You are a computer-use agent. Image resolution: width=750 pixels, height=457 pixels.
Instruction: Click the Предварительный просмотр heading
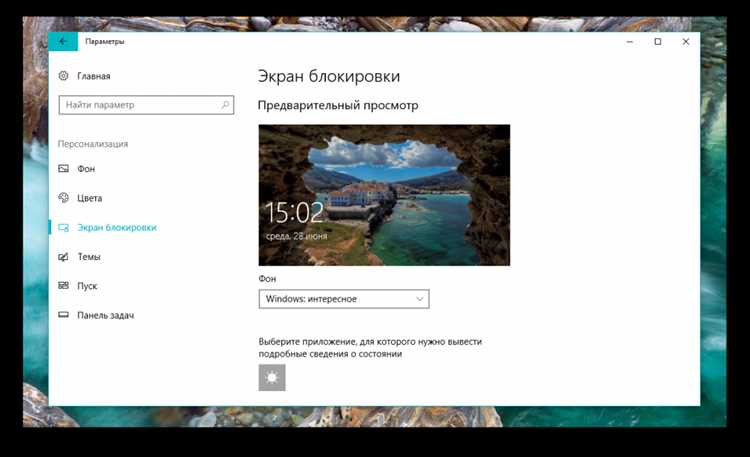338,105
